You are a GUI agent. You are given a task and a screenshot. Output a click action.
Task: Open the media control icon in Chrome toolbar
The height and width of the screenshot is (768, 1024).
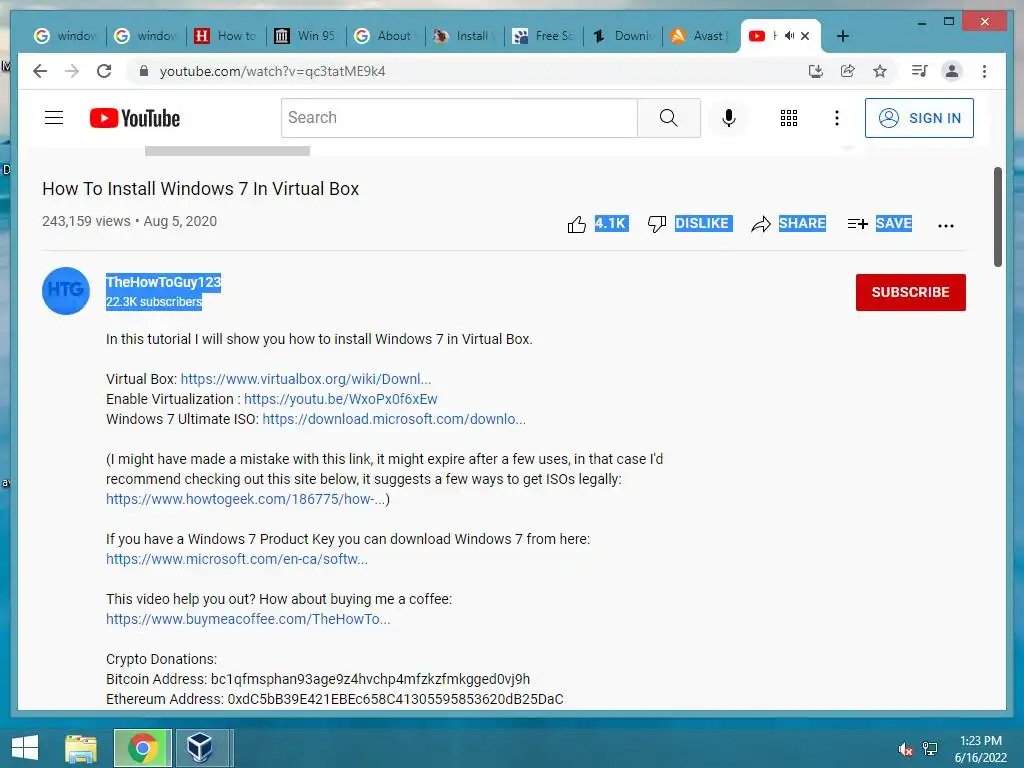(x=920, y=71)
